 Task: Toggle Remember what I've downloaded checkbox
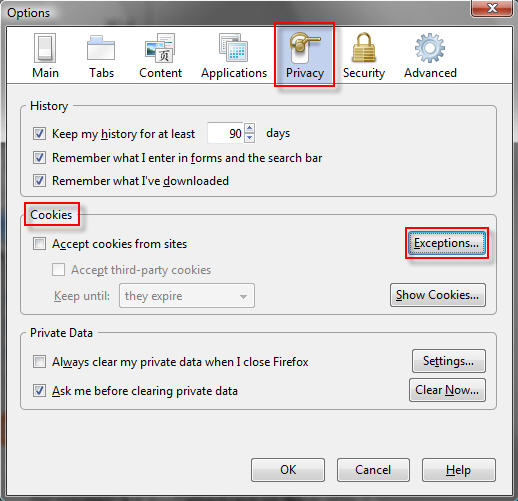[39, 181]
